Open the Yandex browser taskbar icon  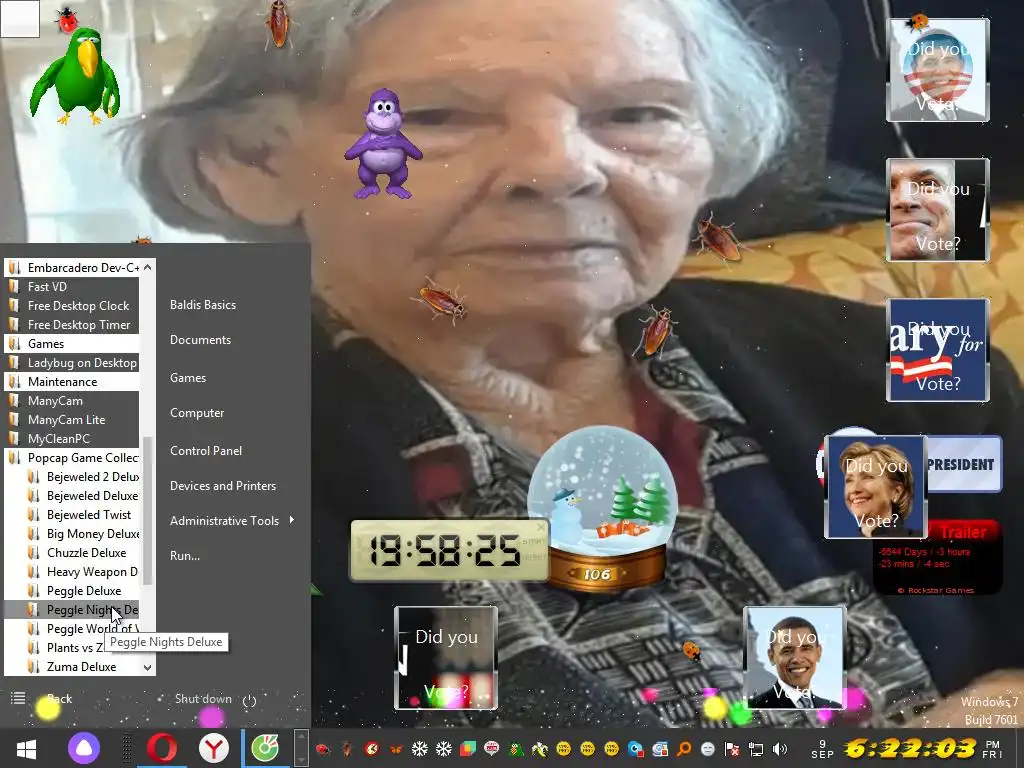point(214,748)
